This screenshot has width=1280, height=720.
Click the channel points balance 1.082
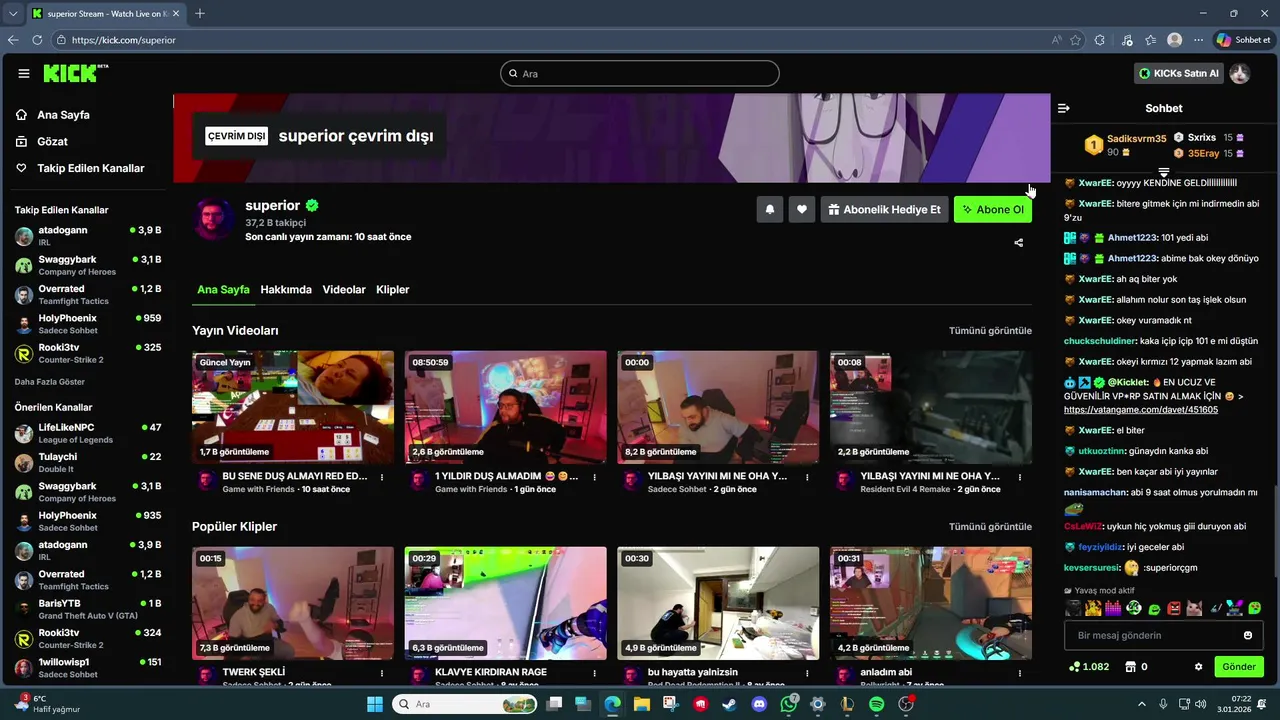tap(1089, 667)
